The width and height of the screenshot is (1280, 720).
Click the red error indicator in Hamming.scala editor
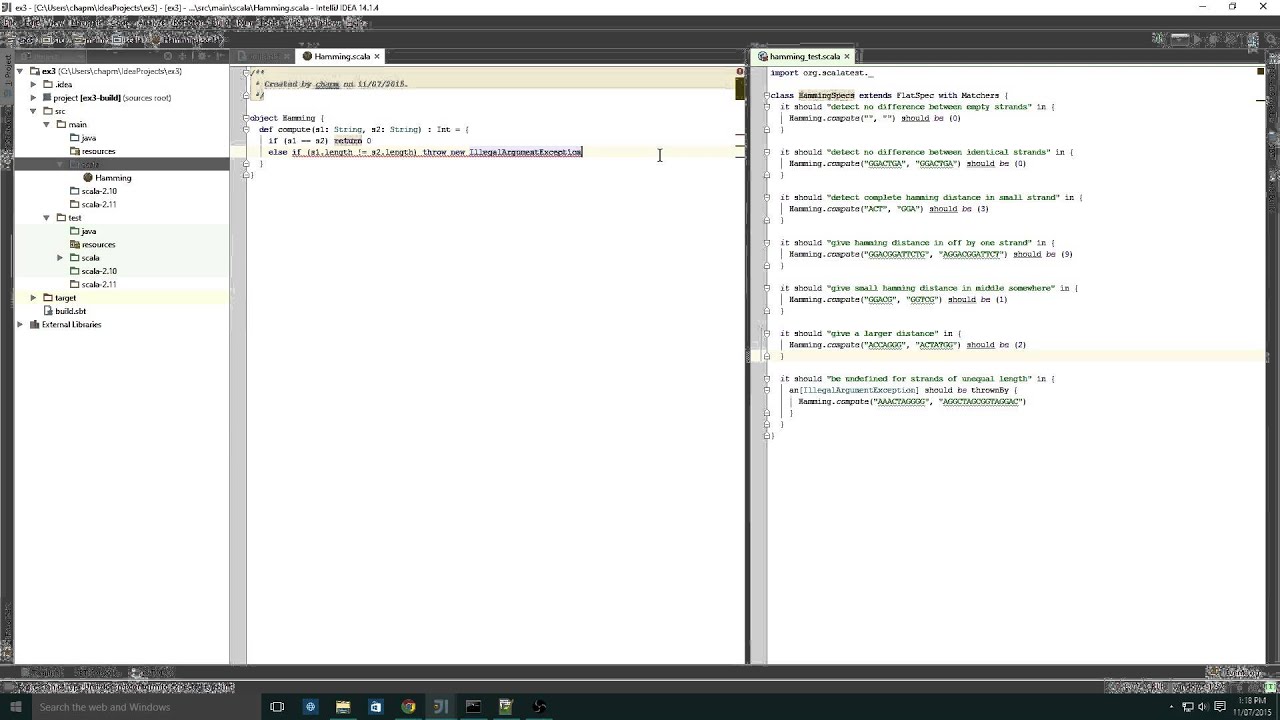click(740, 72)
